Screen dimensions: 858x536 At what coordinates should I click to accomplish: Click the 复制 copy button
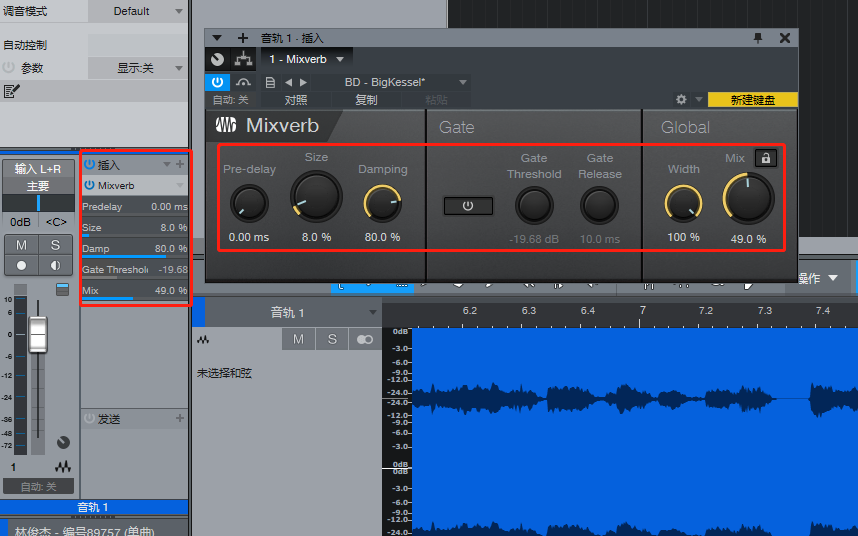point(366,100)
